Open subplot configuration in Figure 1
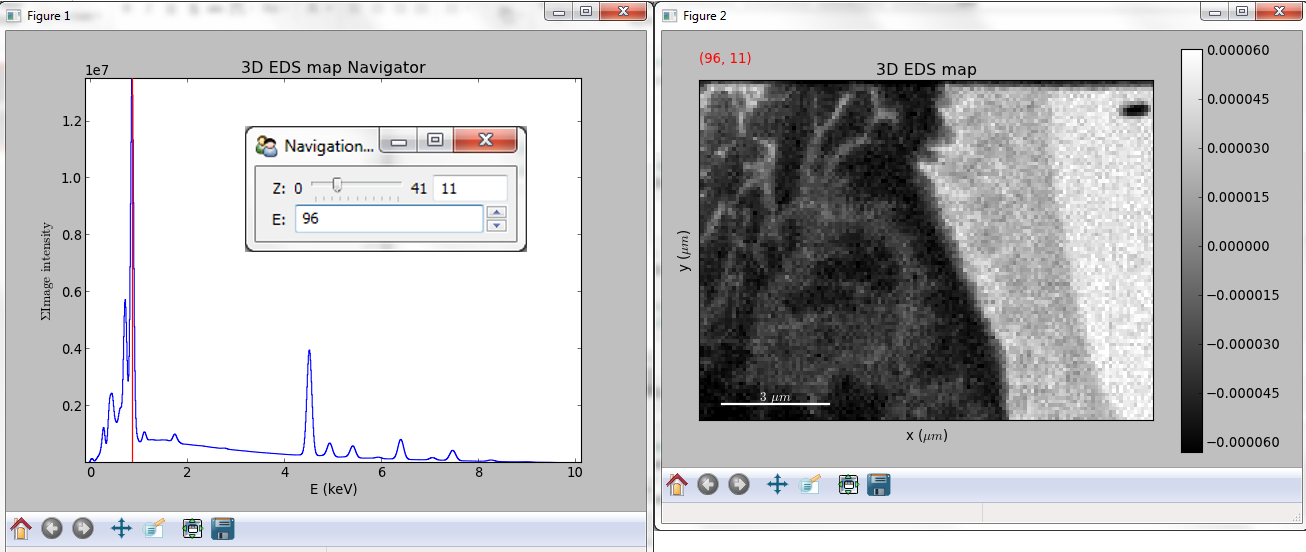 [192, 528]
